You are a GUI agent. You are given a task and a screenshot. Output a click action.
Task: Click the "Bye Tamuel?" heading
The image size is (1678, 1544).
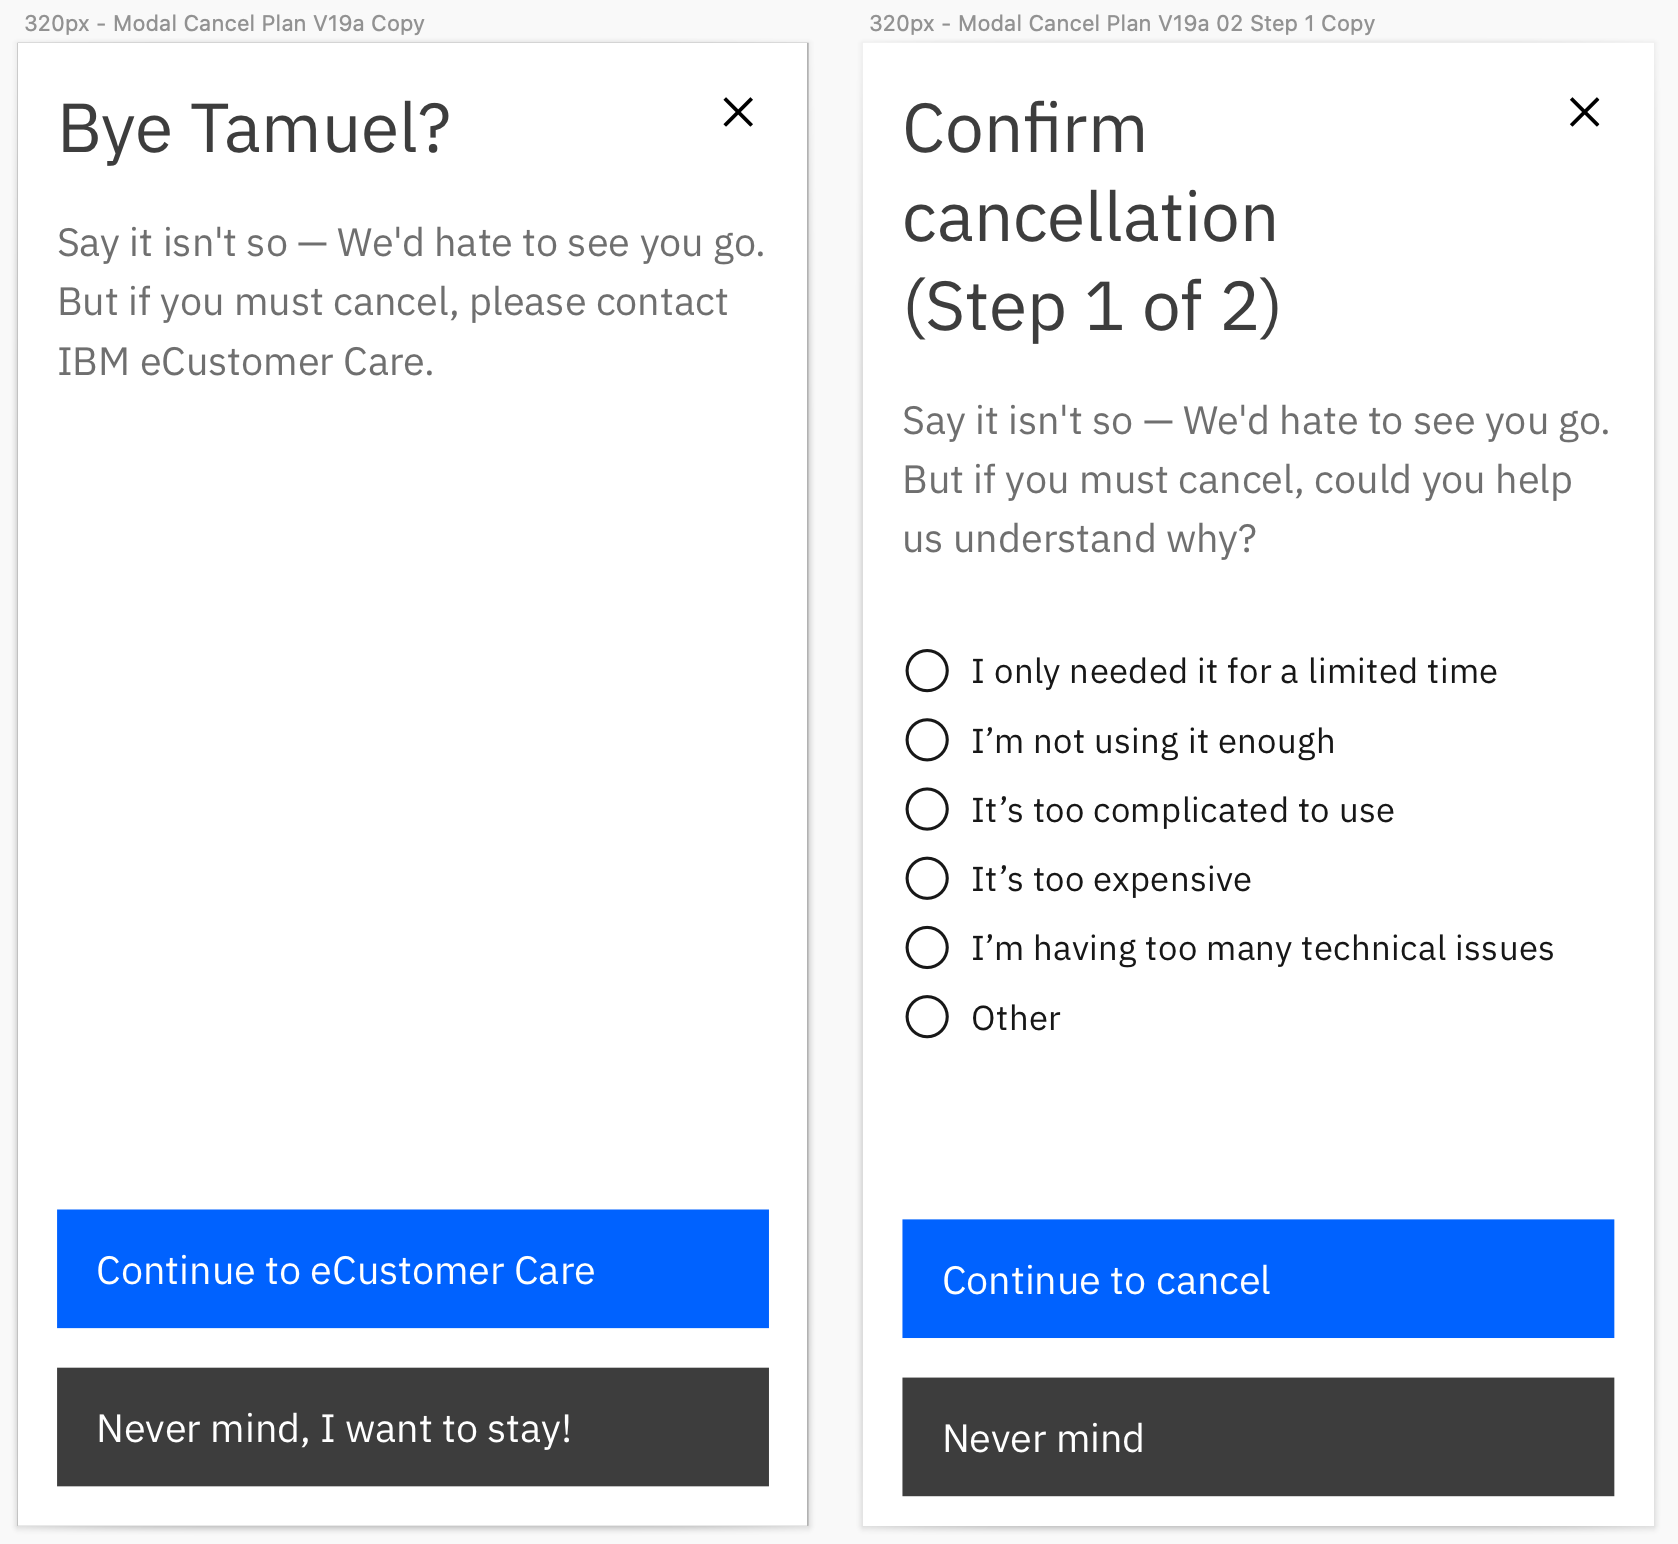(x=255, y=128)
